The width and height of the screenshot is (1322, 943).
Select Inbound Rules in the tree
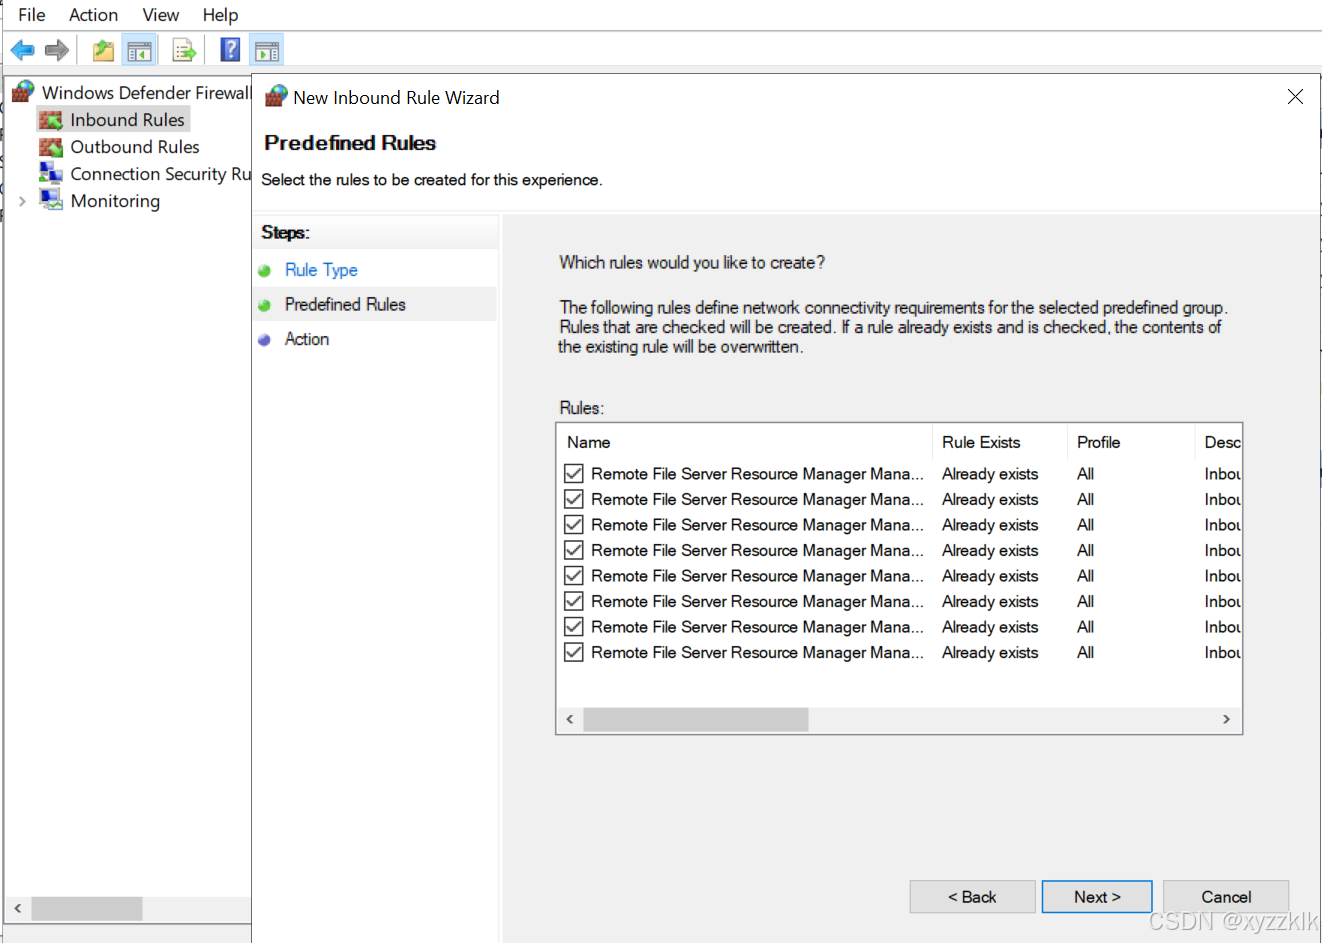[127, 120]
